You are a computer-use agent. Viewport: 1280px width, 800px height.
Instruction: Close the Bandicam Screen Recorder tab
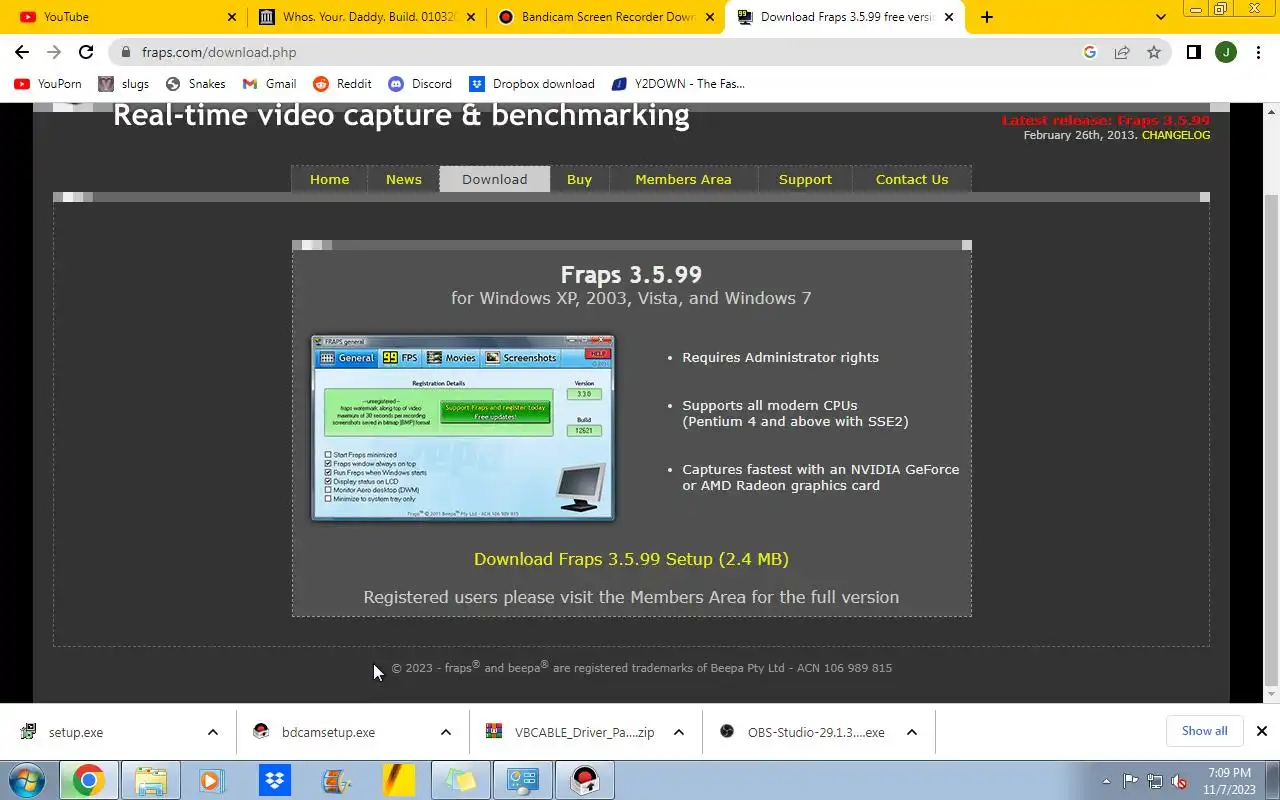click(x=710, y=17)
